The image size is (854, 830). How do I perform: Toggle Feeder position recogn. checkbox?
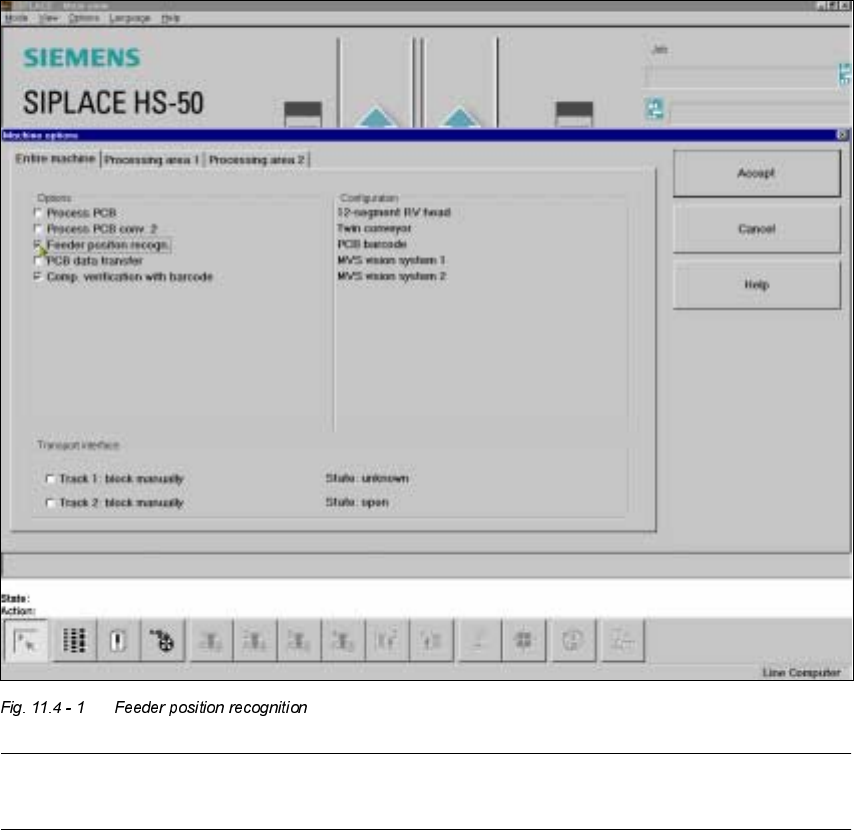pyautogui.click(x=38, y=245)
